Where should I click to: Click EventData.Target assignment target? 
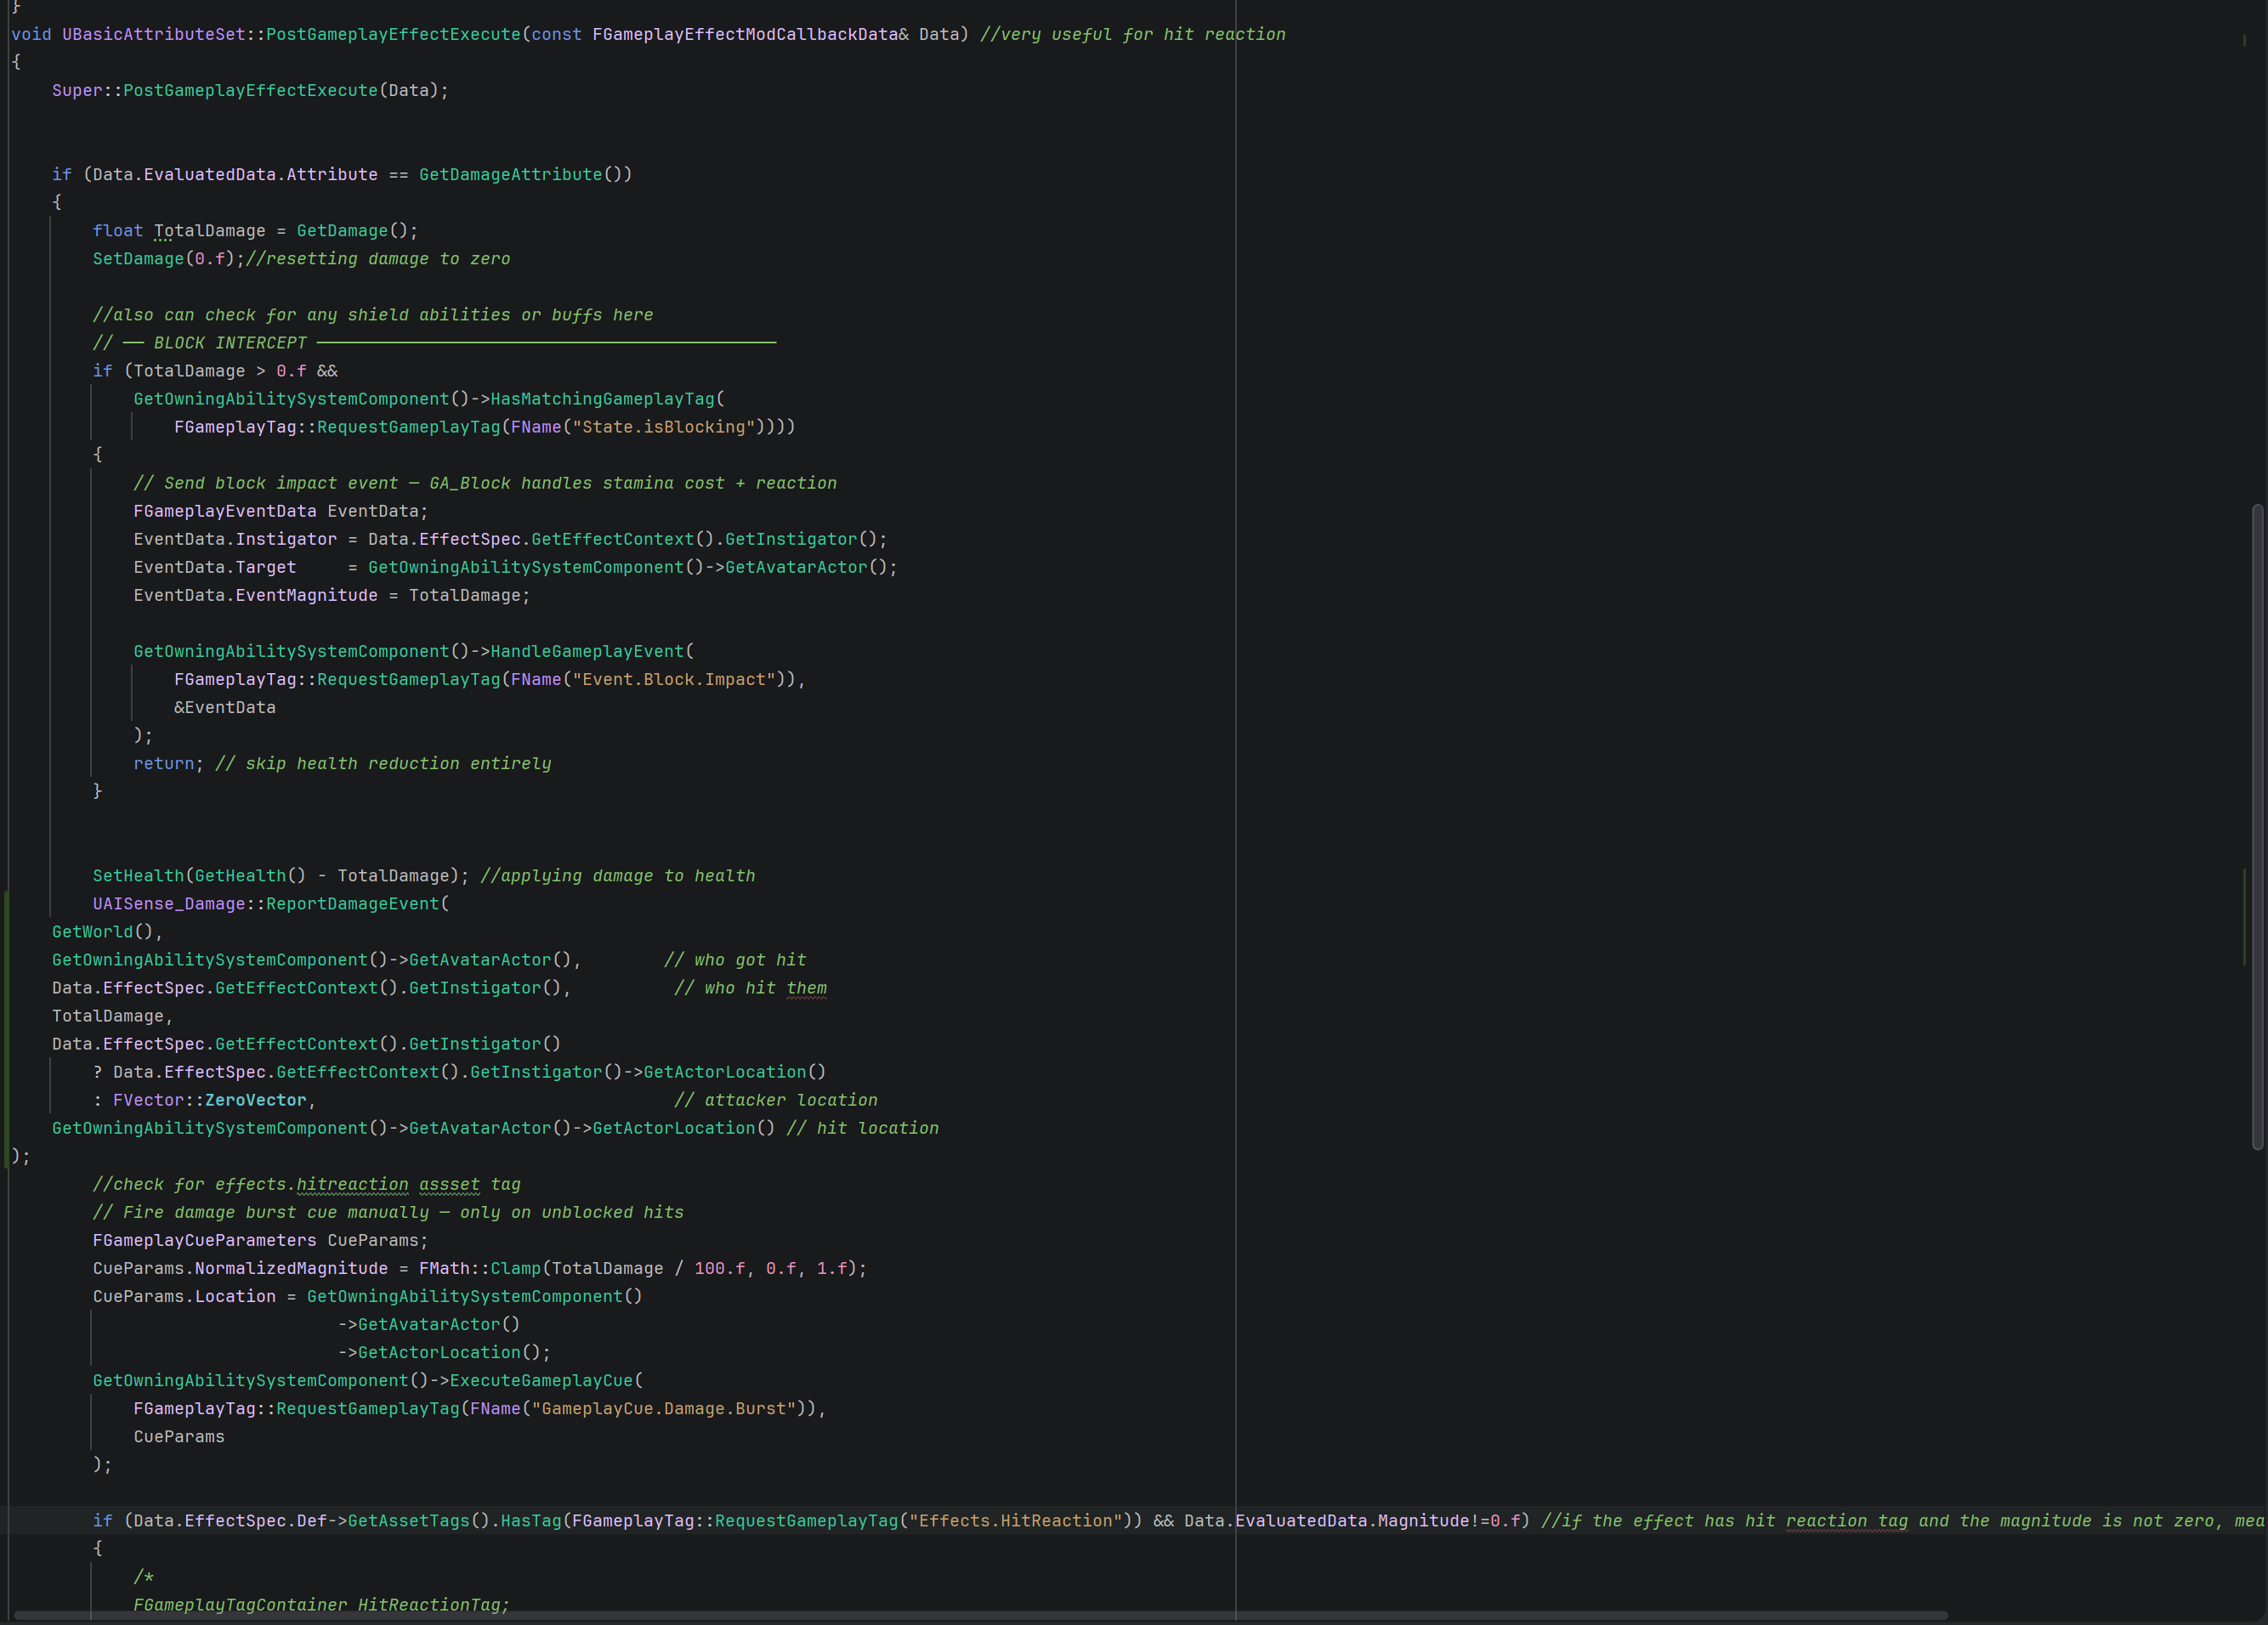[x=215, y=566]
